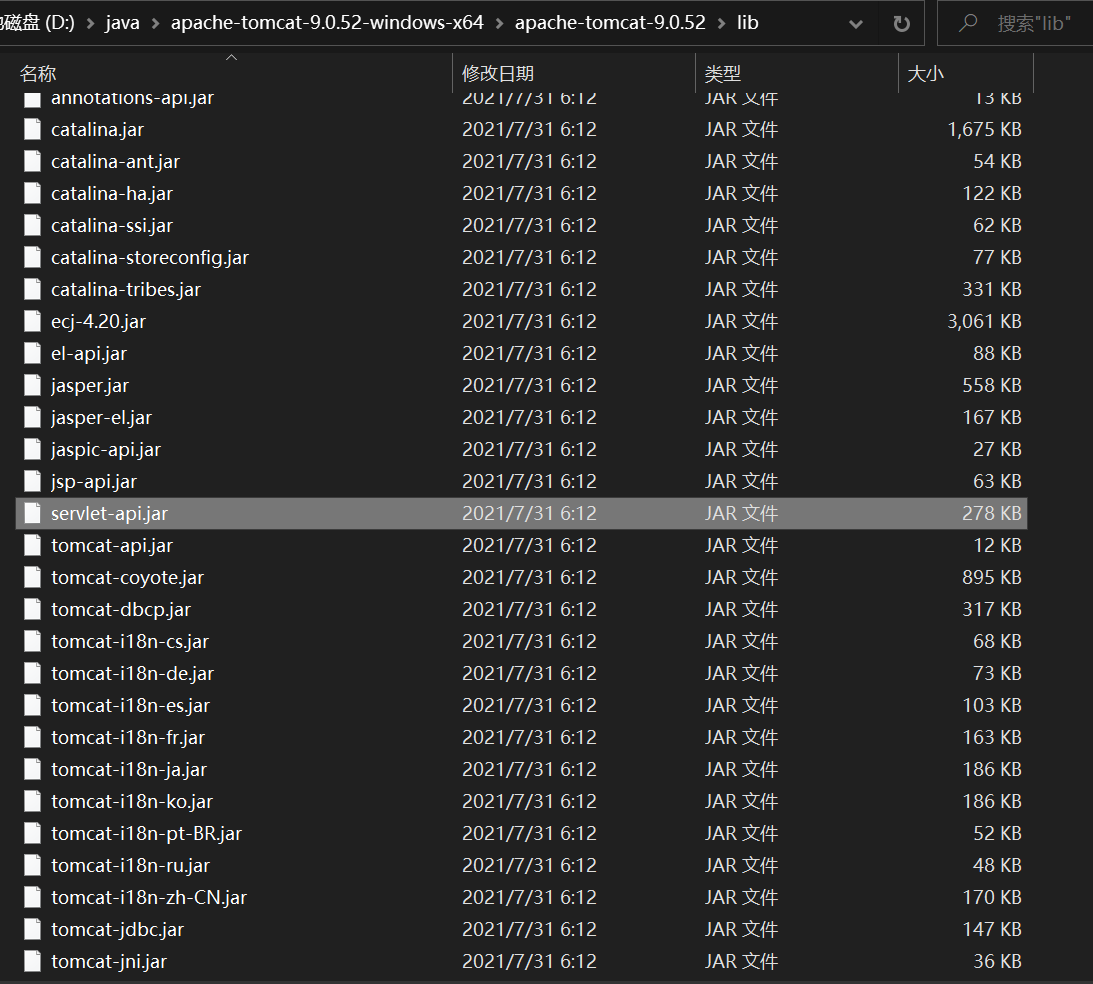This screenshot has height=984, width=1093.
Task: Select the file name jasper.jar
Action: (x=90, y=386)
